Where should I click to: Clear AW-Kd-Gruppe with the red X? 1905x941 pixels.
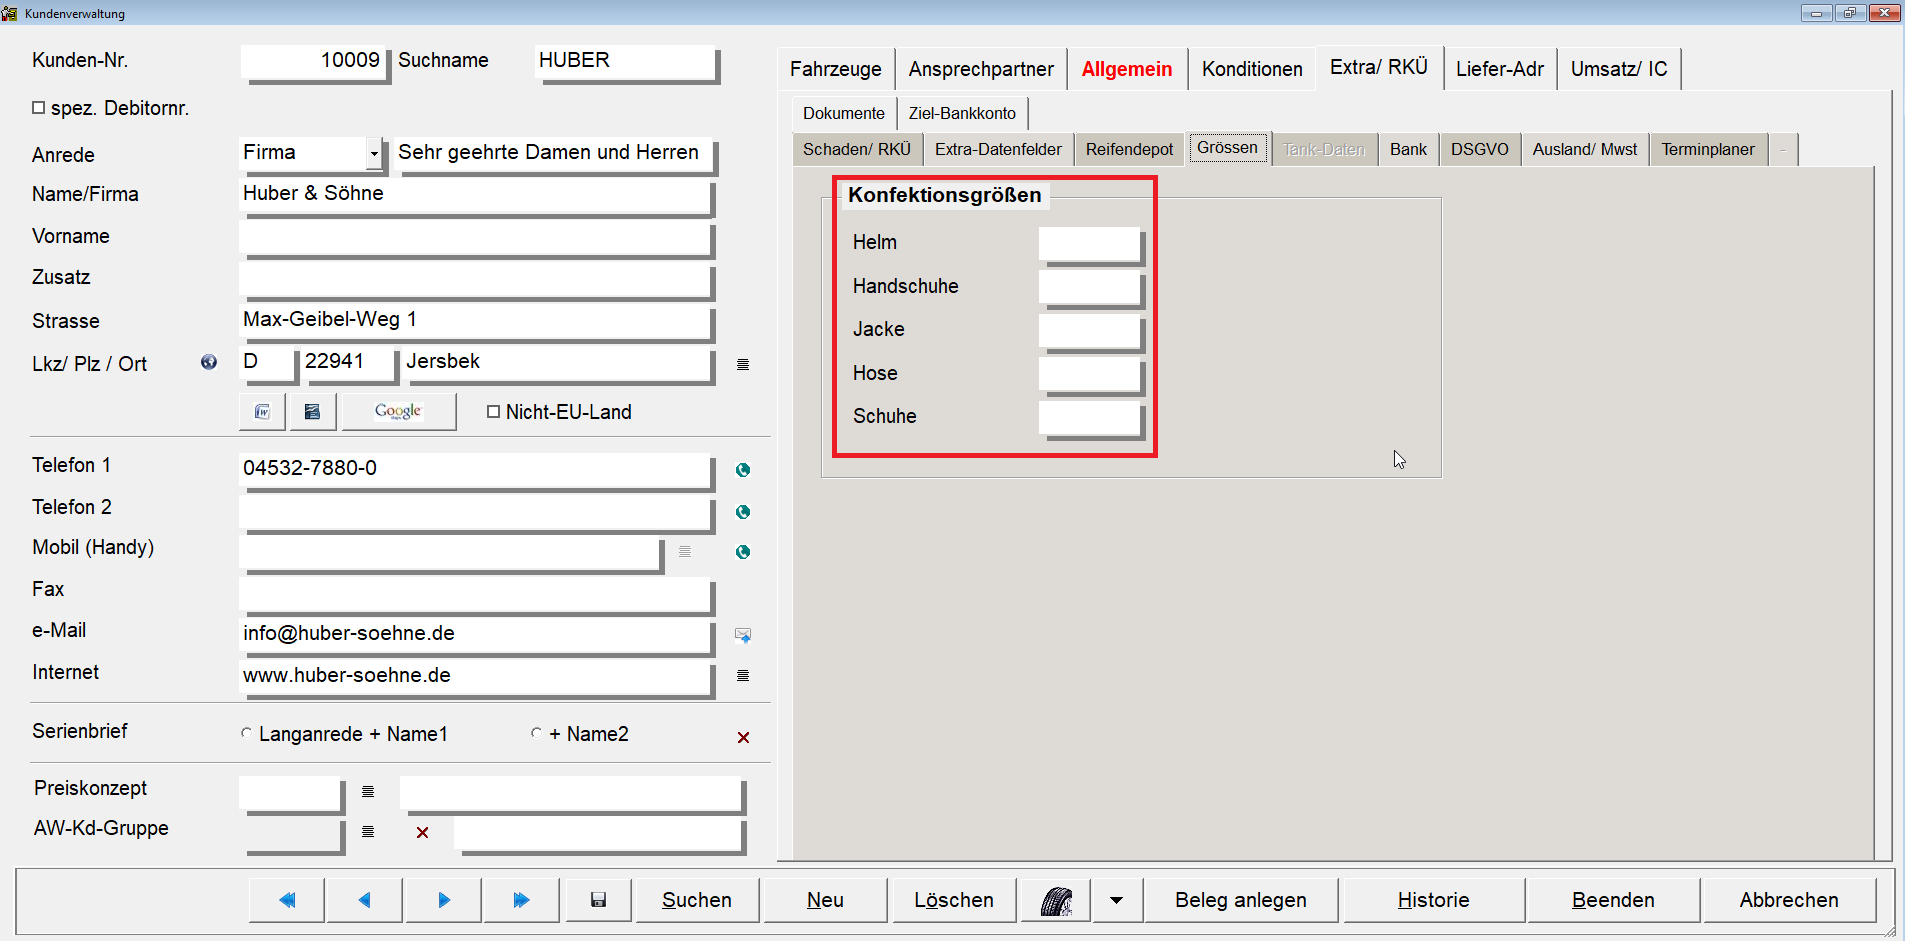click(422, 832)
